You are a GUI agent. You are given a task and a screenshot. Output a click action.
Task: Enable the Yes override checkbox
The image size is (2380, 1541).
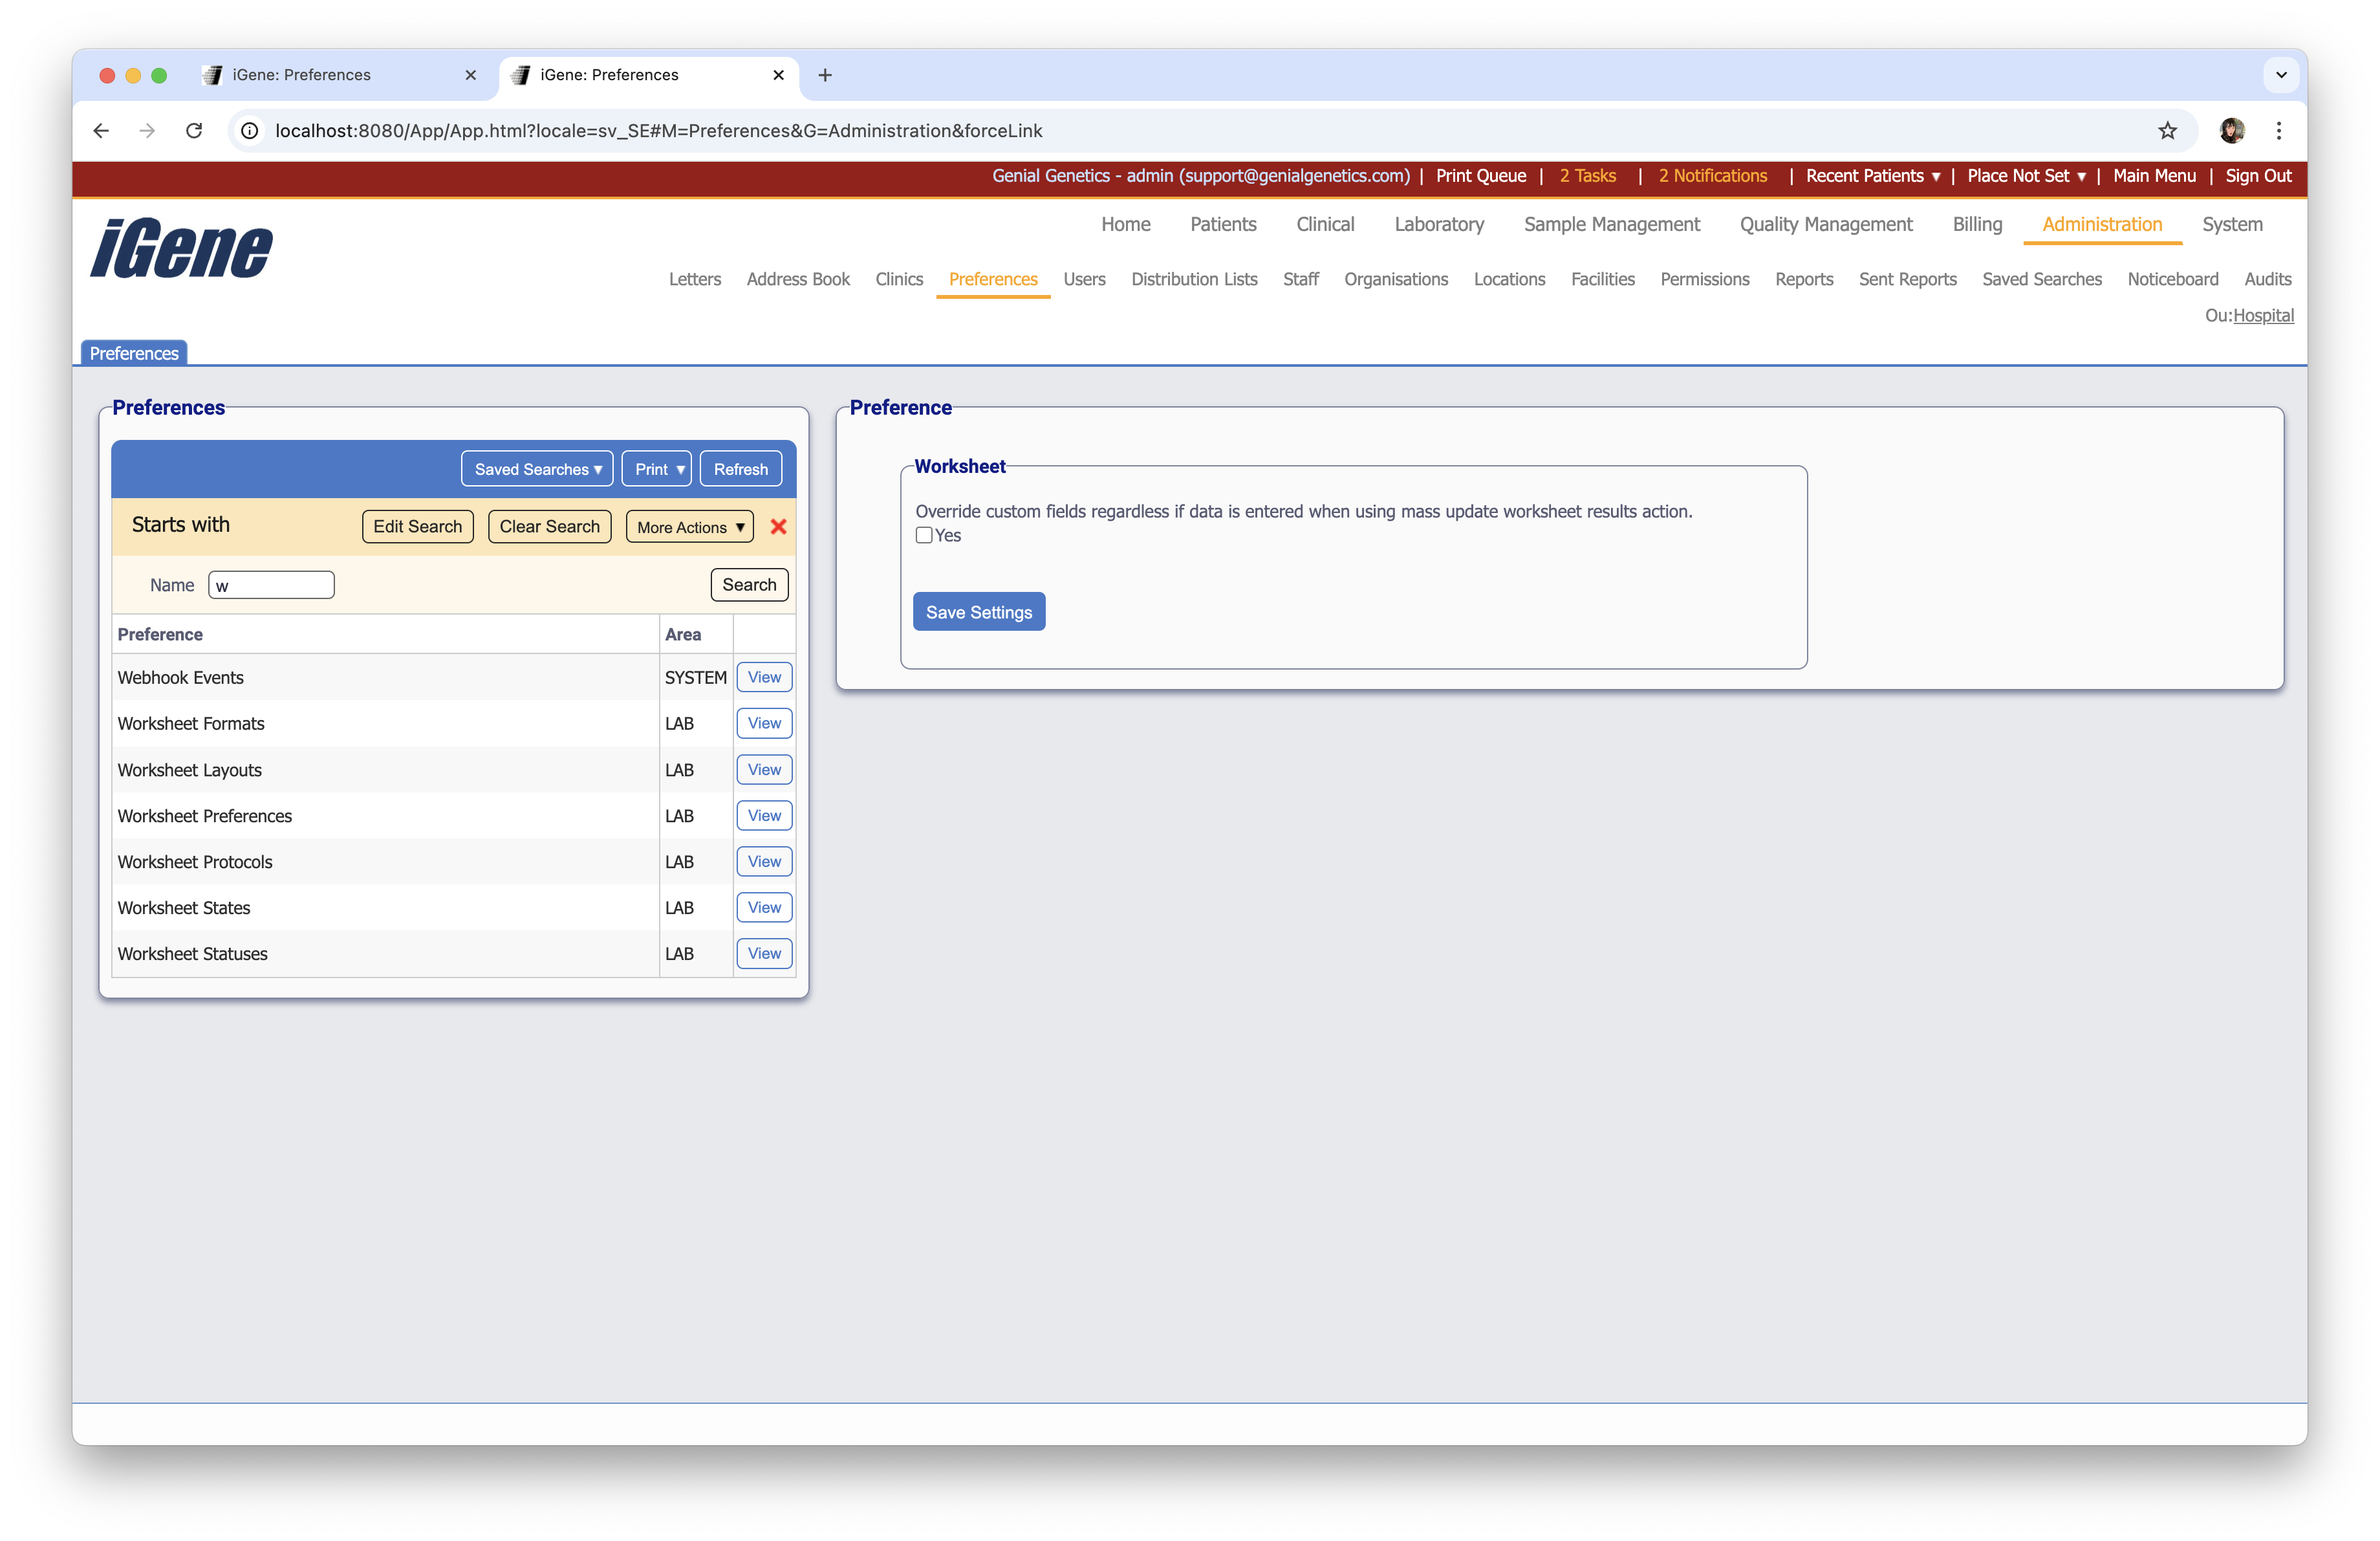point(924,536)
